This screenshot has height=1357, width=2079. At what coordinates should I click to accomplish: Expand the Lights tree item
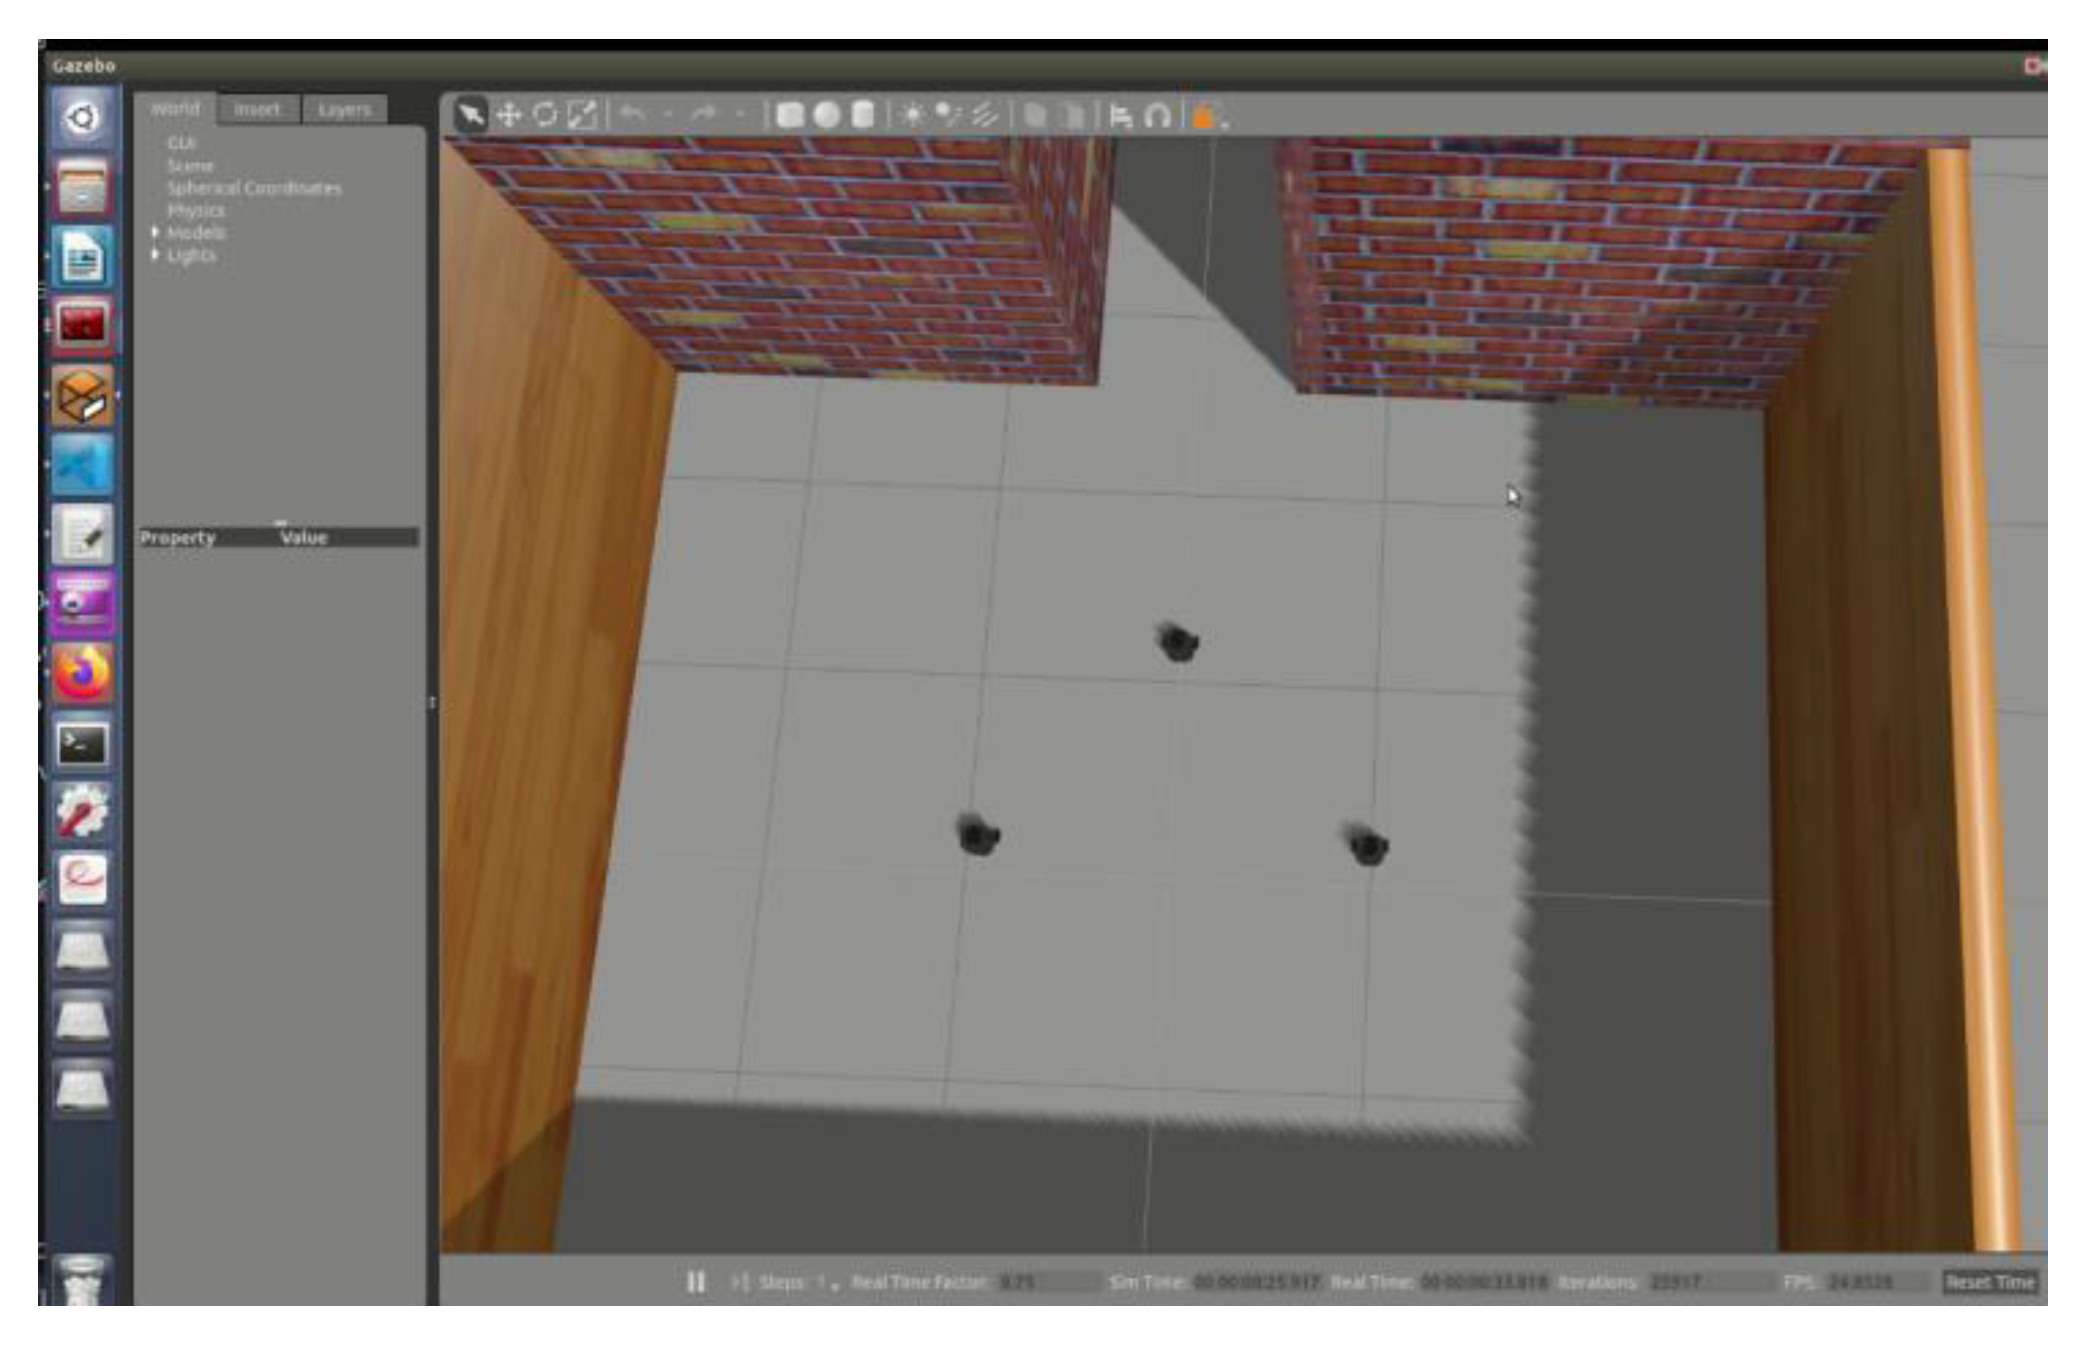pyautogui.click(x=156, y=255)
